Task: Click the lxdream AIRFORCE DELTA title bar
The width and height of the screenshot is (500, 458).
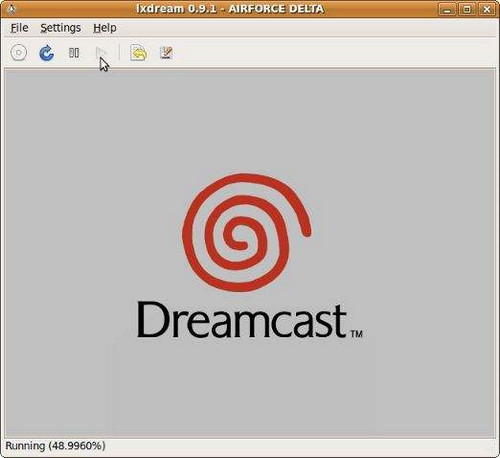Action: pyautogui.click(x=230, y=9)
